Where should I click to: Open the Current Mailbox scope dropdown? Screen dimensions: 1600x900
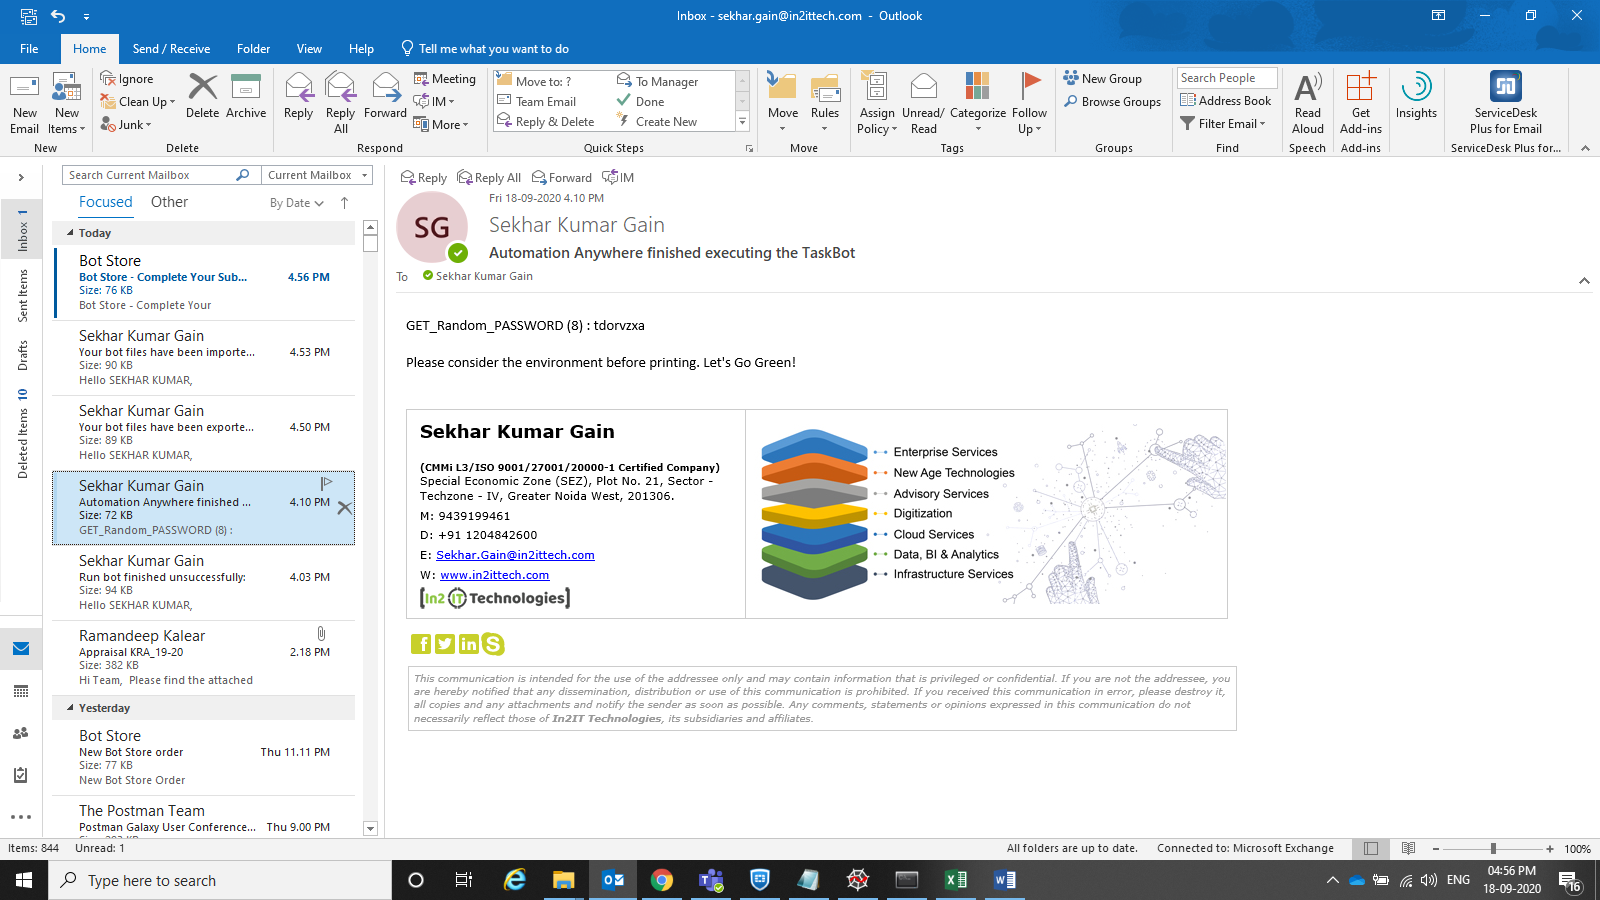(317, 175)
